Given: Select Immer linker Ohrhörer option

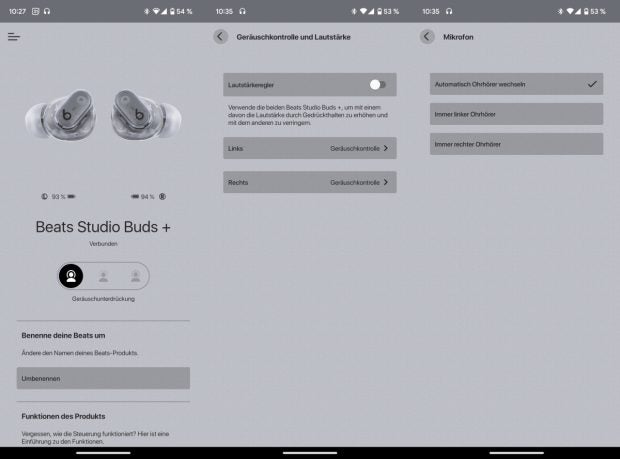Looking at the screenshot, I should click(516, 114).
